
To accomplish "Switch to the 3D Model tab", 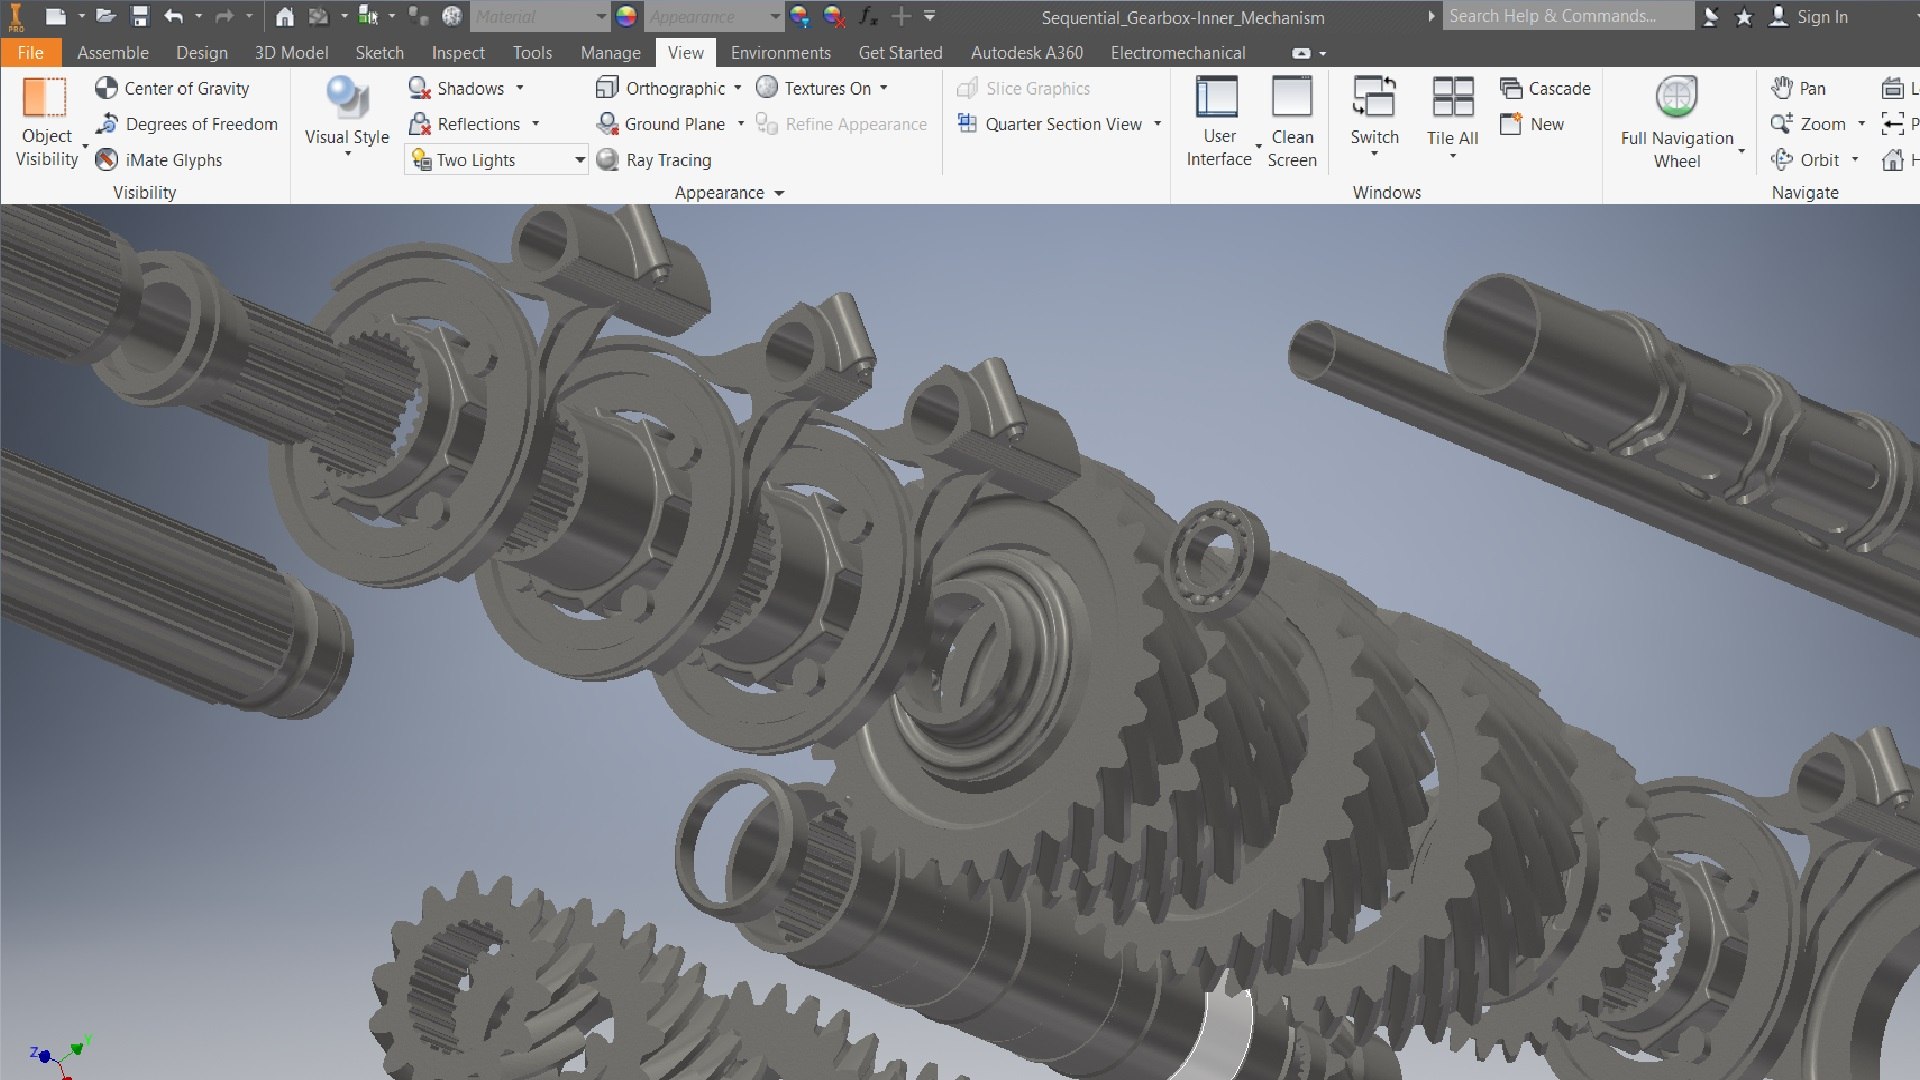I will coord(291,53).
